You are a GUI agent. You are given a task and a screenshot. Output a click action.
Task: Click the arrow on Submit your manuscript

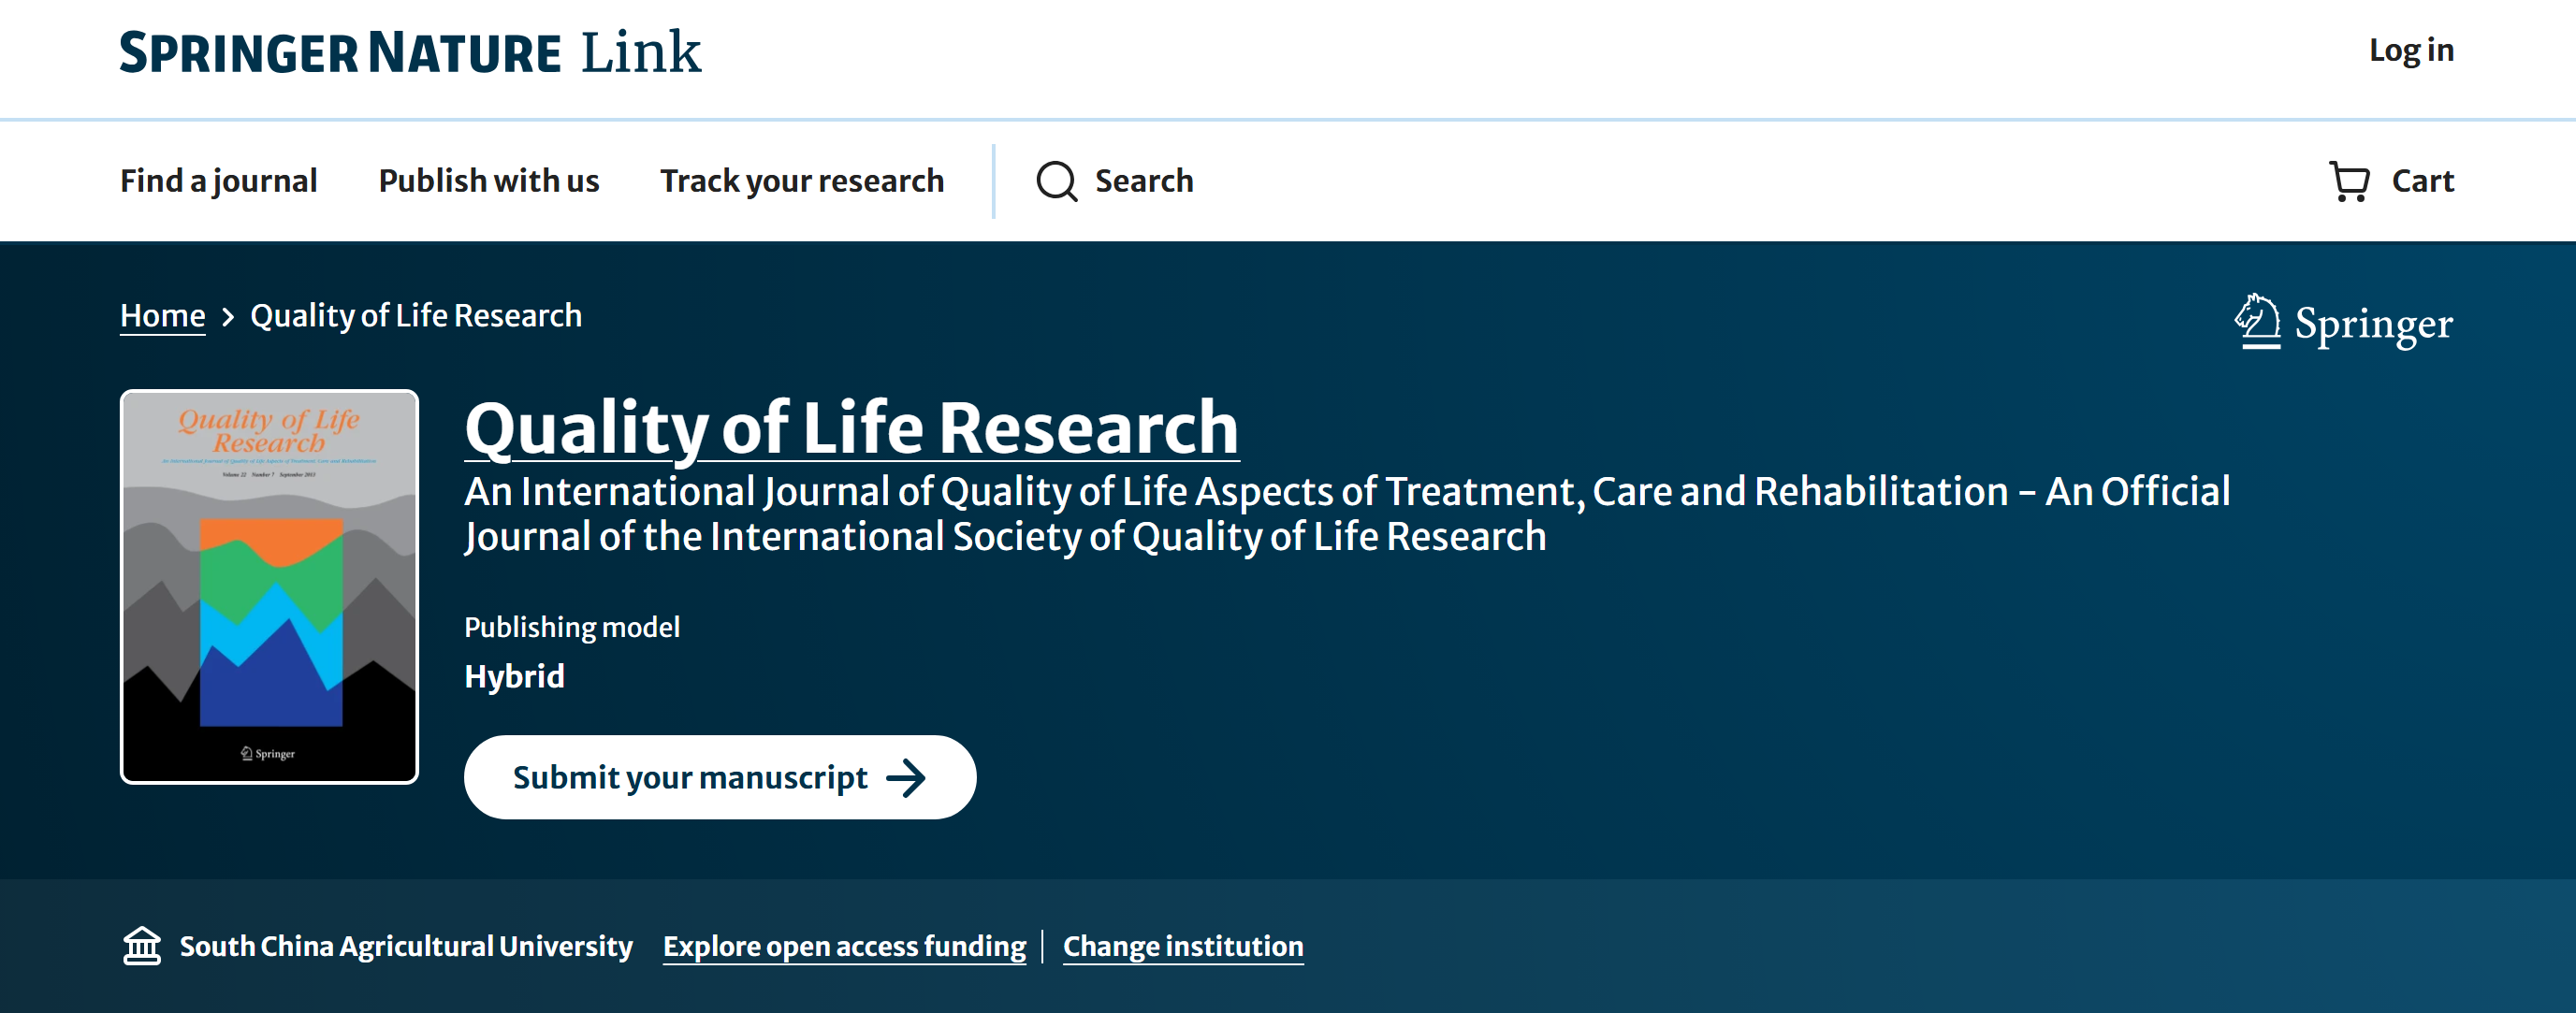tap(906, 778)
